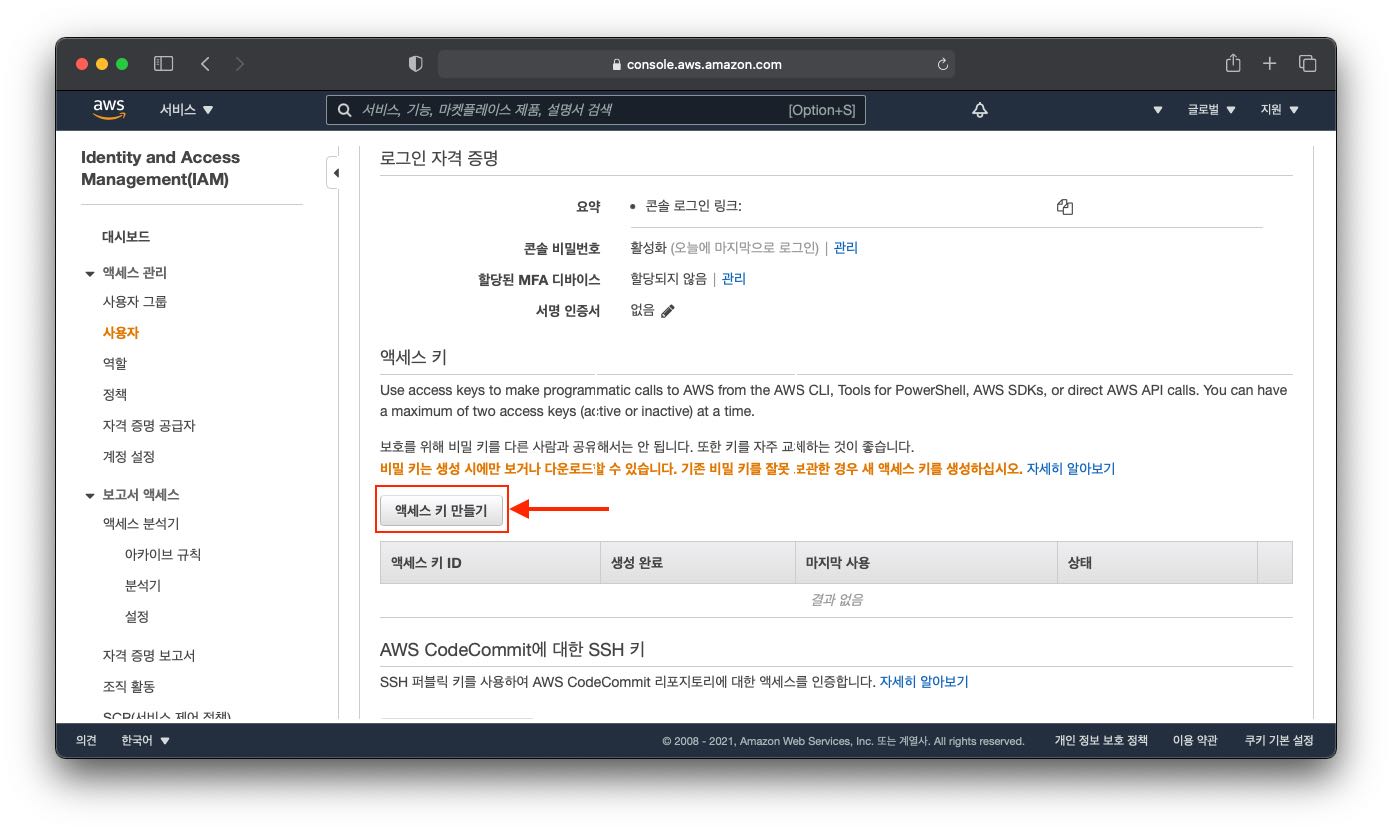
Task: Open 자격 증명 공급자 in sidebar
Action: tap(149, 426)
